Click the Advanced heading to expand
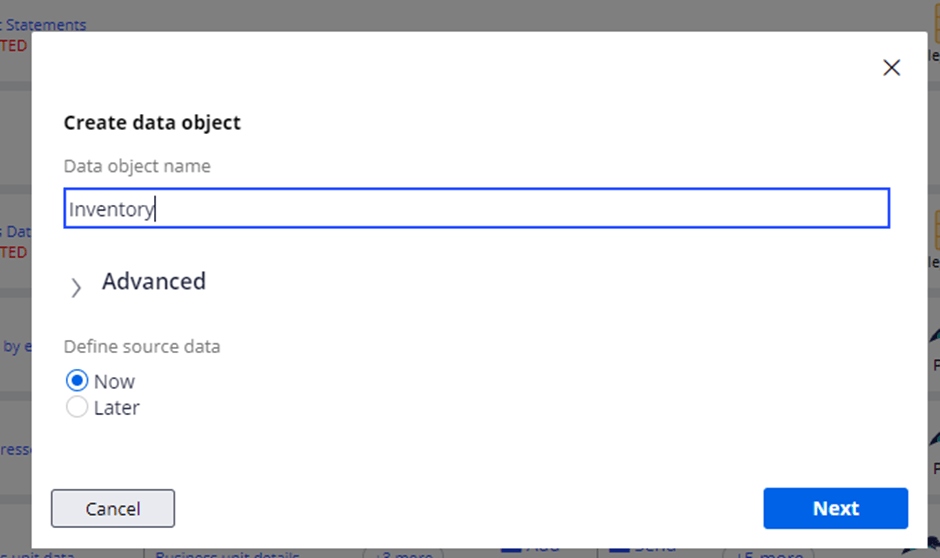 click(x=154, y=282)
